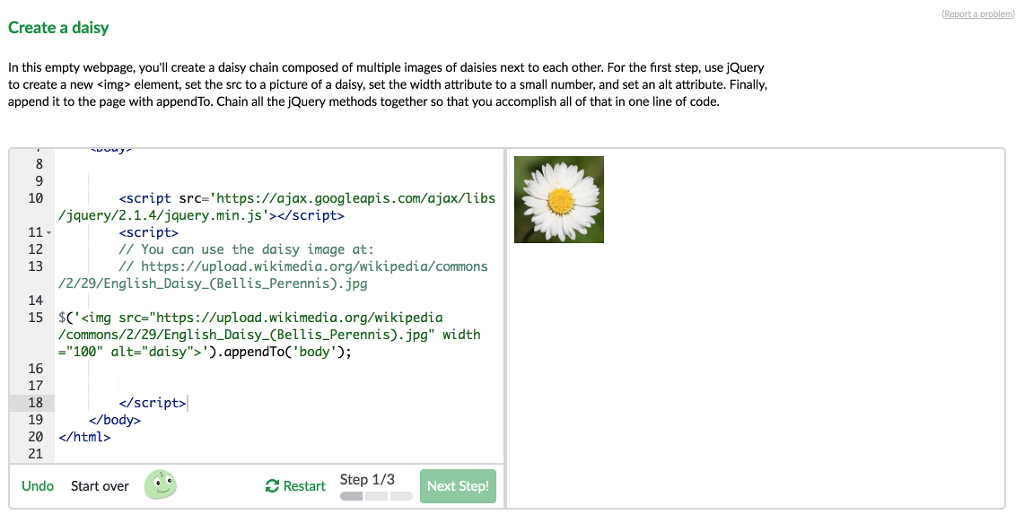Click the Undo link
Image resolution: width=1024 pixels, height=532 pixels.
pyautogui.click(x=37, y=486)
